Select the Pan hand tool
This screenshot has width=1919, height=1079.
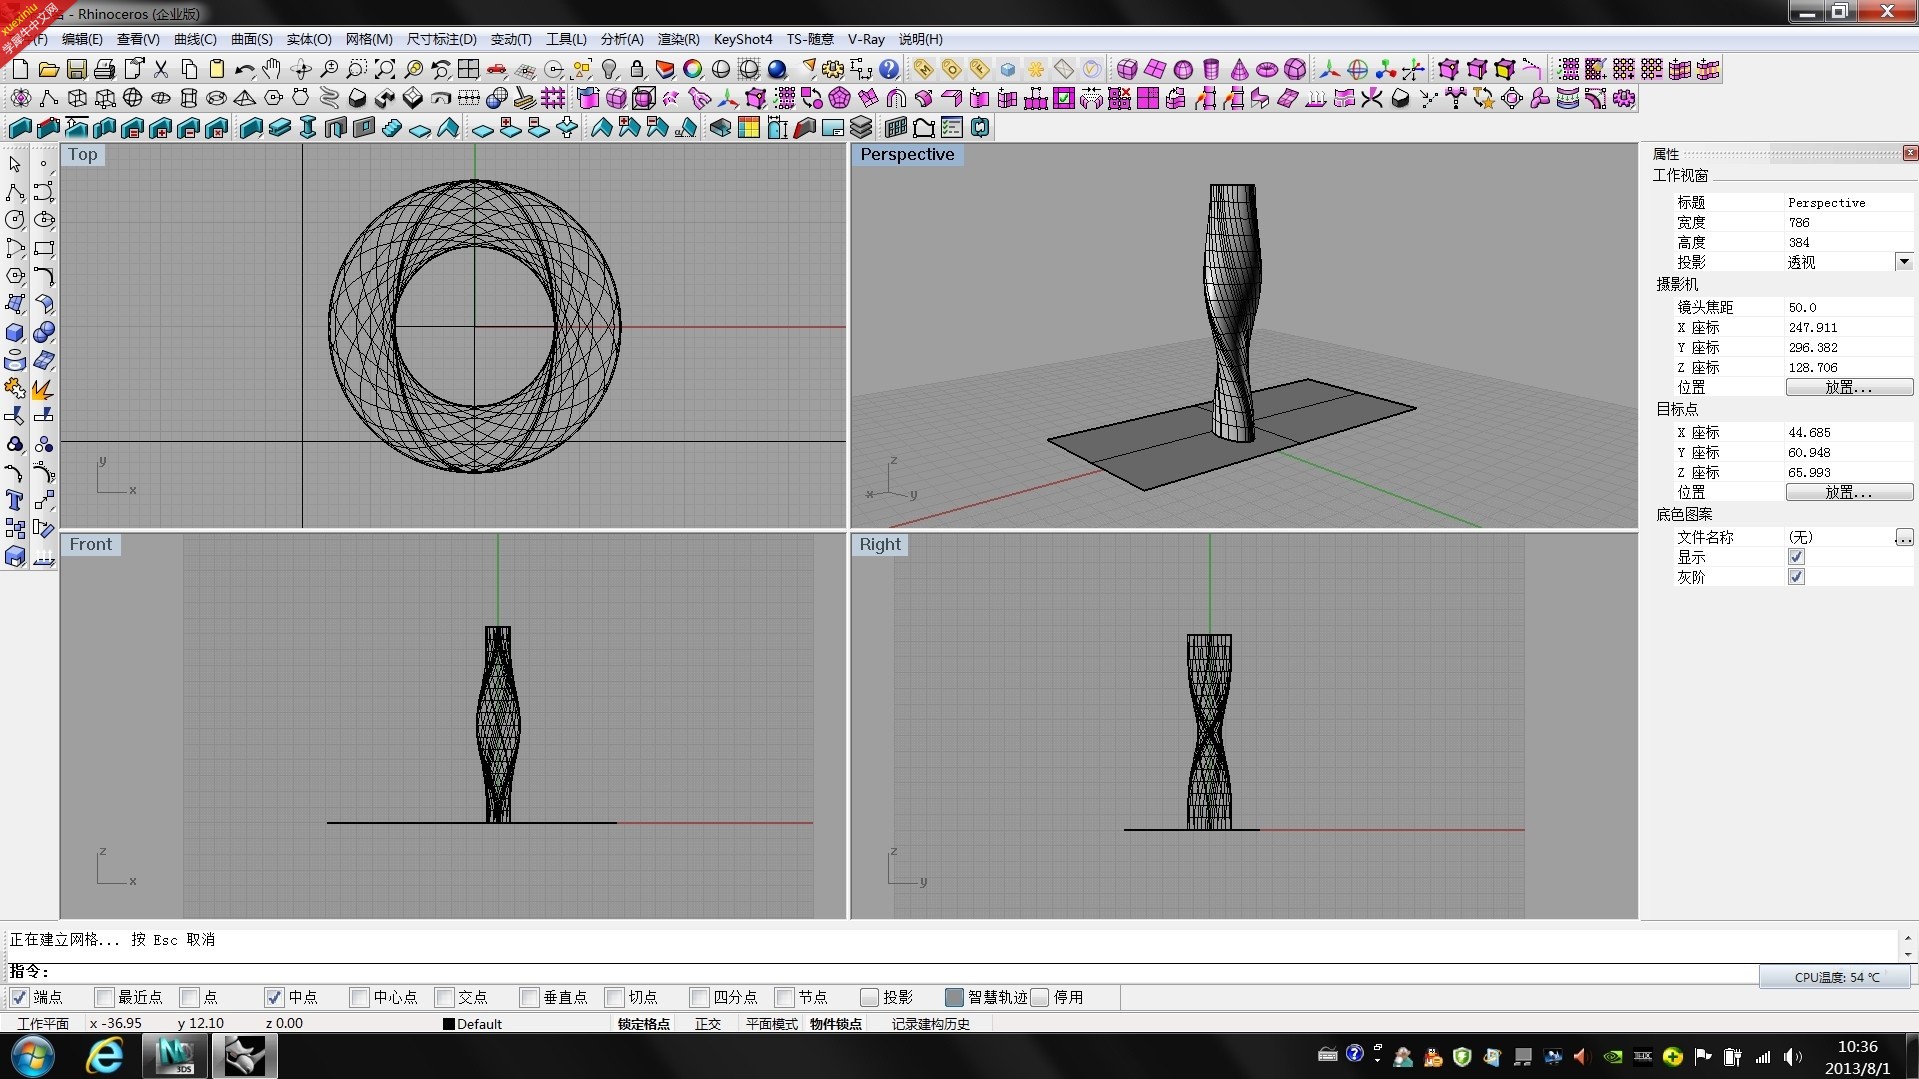tap(272, 69)
